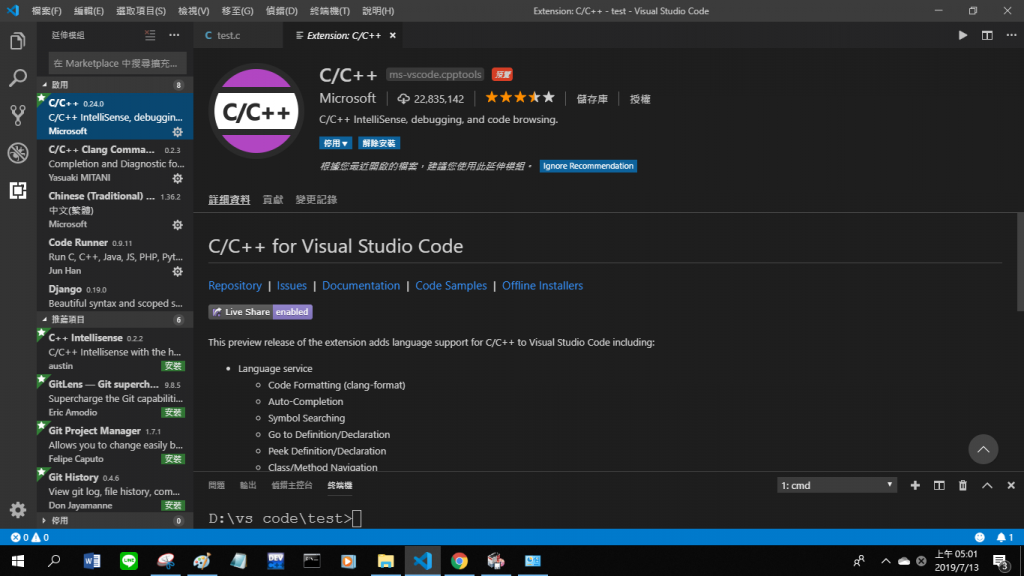The width and height of the screenshot is (1024, 576).
Task: Open the feedback smiley in status bar
Action: (980, 537)
